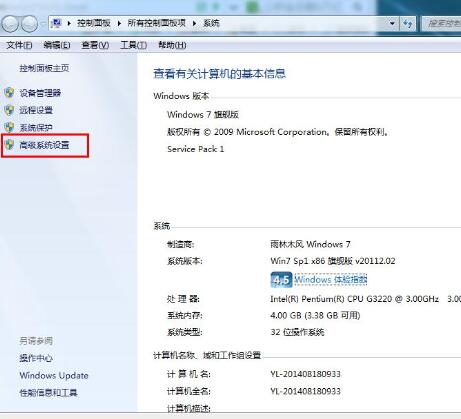
Task: Open 操作中心 link in sidebar
Action: click(36, 358)
